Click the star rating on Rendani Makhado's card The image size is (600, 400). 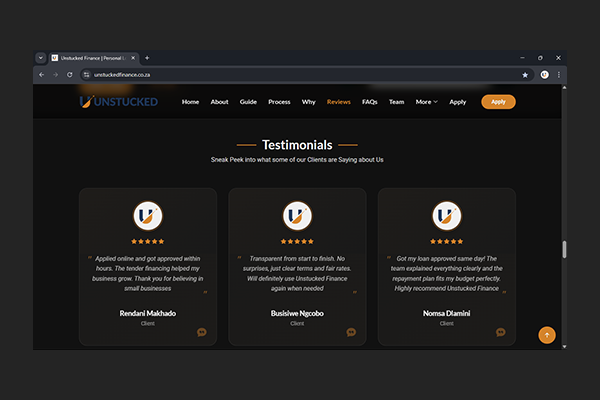point(148,242)
